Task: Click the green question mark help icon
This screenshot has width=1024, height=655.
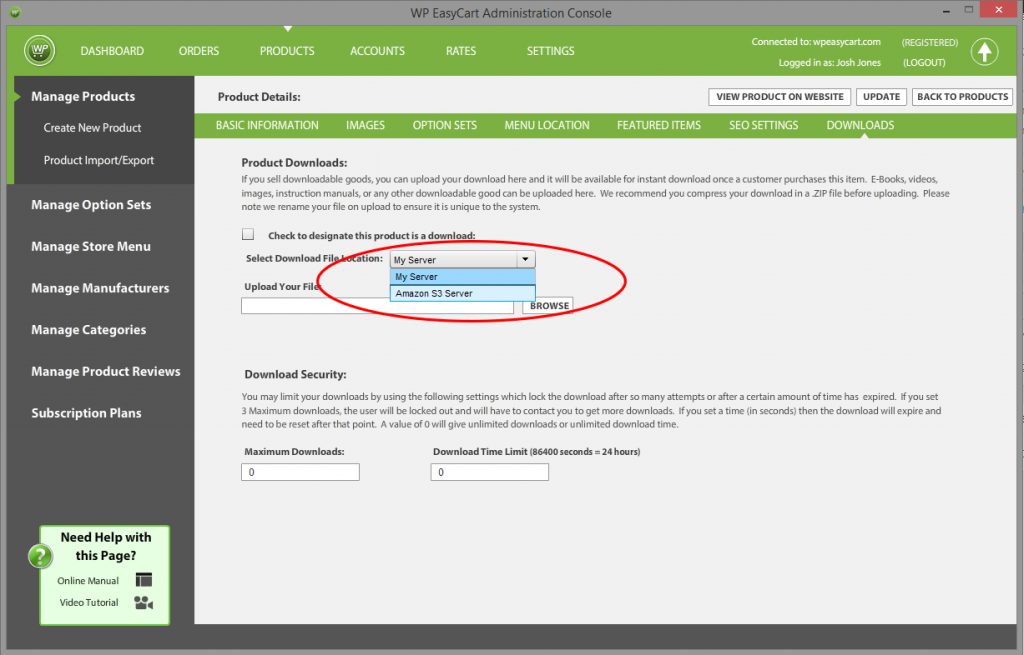Action: pos(40,556)
